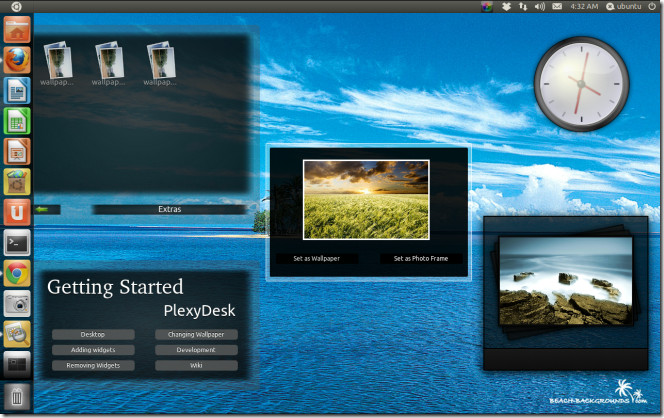Click the Extras folder bar
Viewport: 664px width, 418px height.
point(169,209)
